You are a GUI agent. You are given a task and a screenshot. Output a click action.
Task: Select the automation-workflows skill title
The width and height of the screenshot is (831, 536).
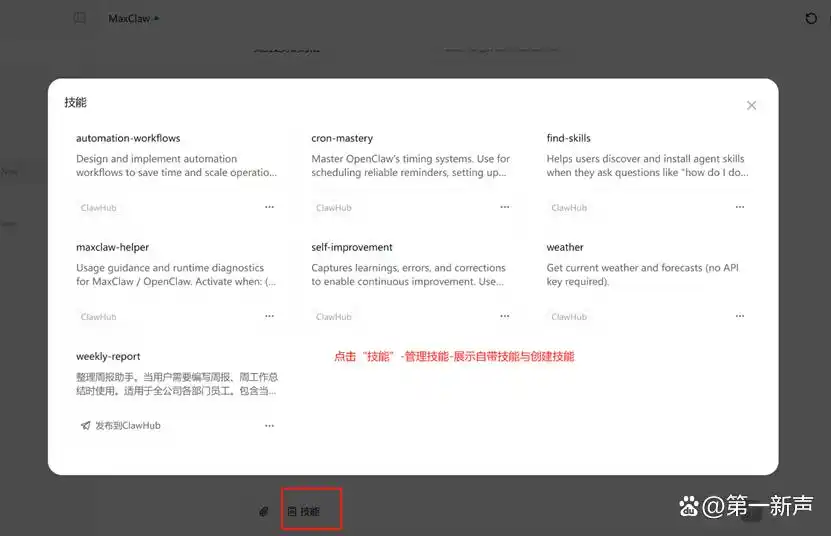pyautogui.click(x=128, y=138)
